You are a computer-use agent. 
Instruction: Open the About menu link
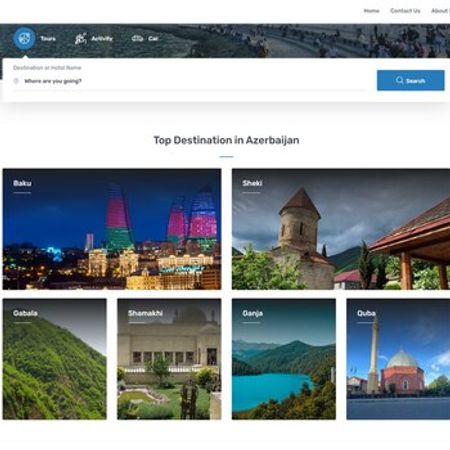[440, 11]
